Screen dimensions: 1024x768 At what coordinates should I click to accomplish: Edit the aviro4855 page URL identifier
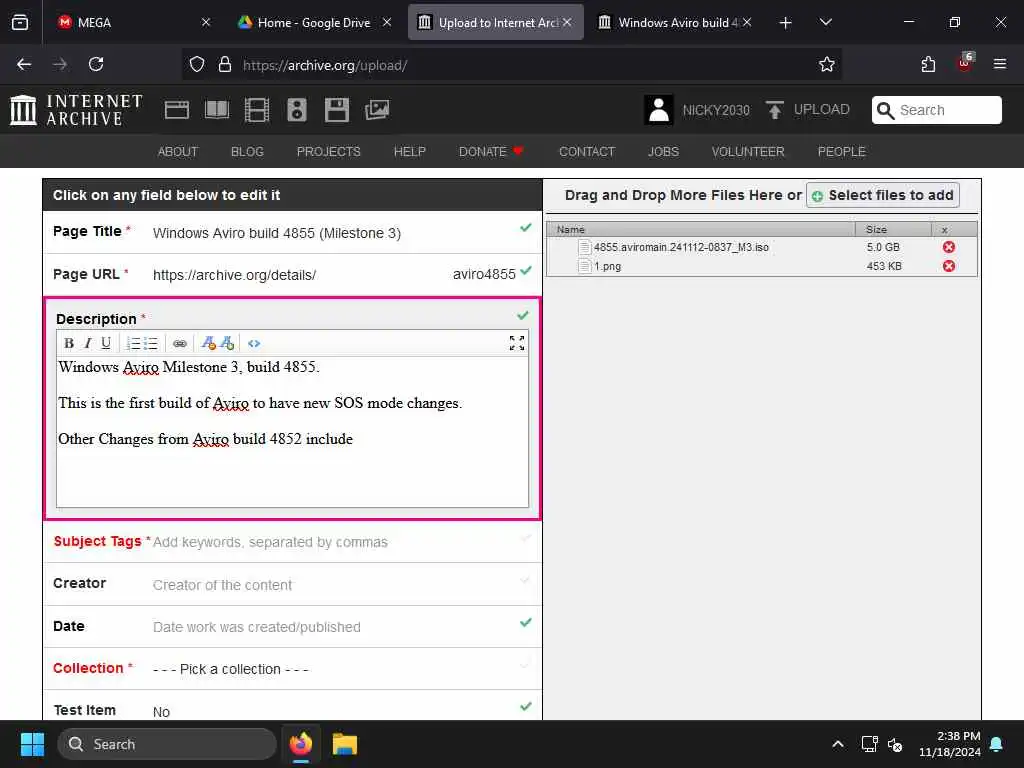[x=484, y=274]
